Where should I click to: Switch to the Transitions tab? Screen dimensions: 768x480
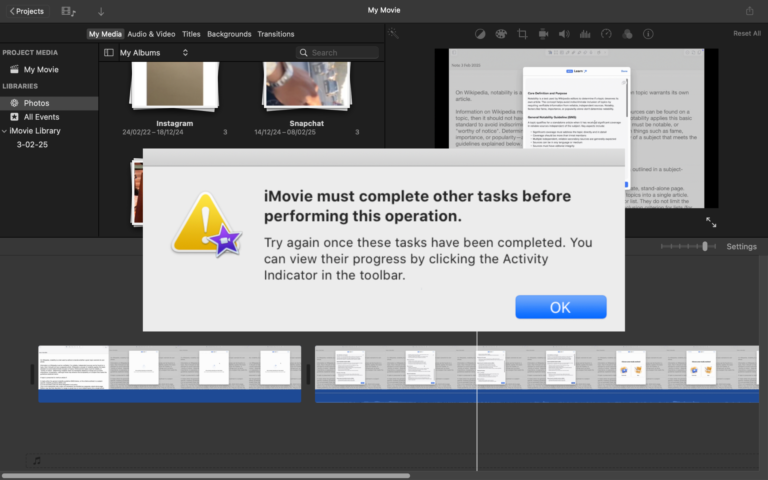(x=276, y=34)
